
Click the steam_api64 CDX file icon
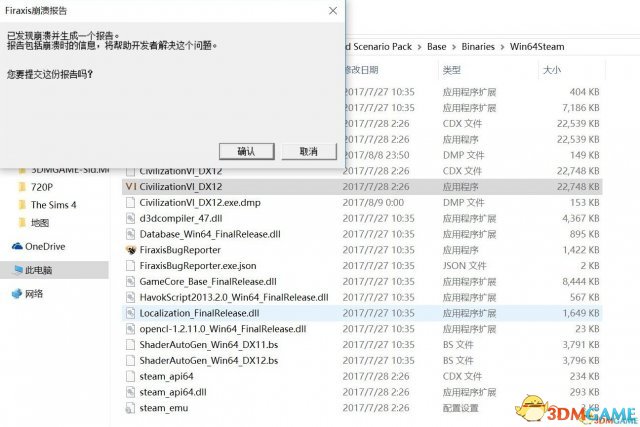[131, 376]
